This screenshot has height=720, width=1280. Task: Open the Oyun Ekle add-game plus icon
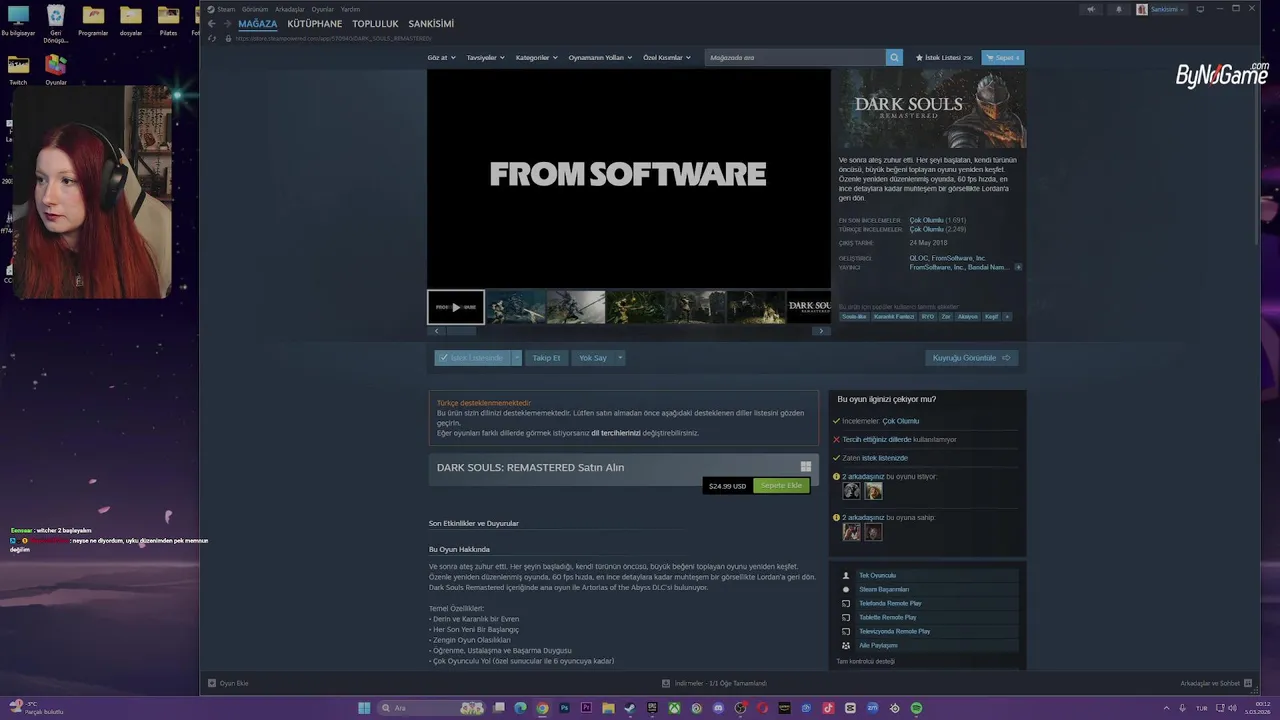tap(211, 683)
